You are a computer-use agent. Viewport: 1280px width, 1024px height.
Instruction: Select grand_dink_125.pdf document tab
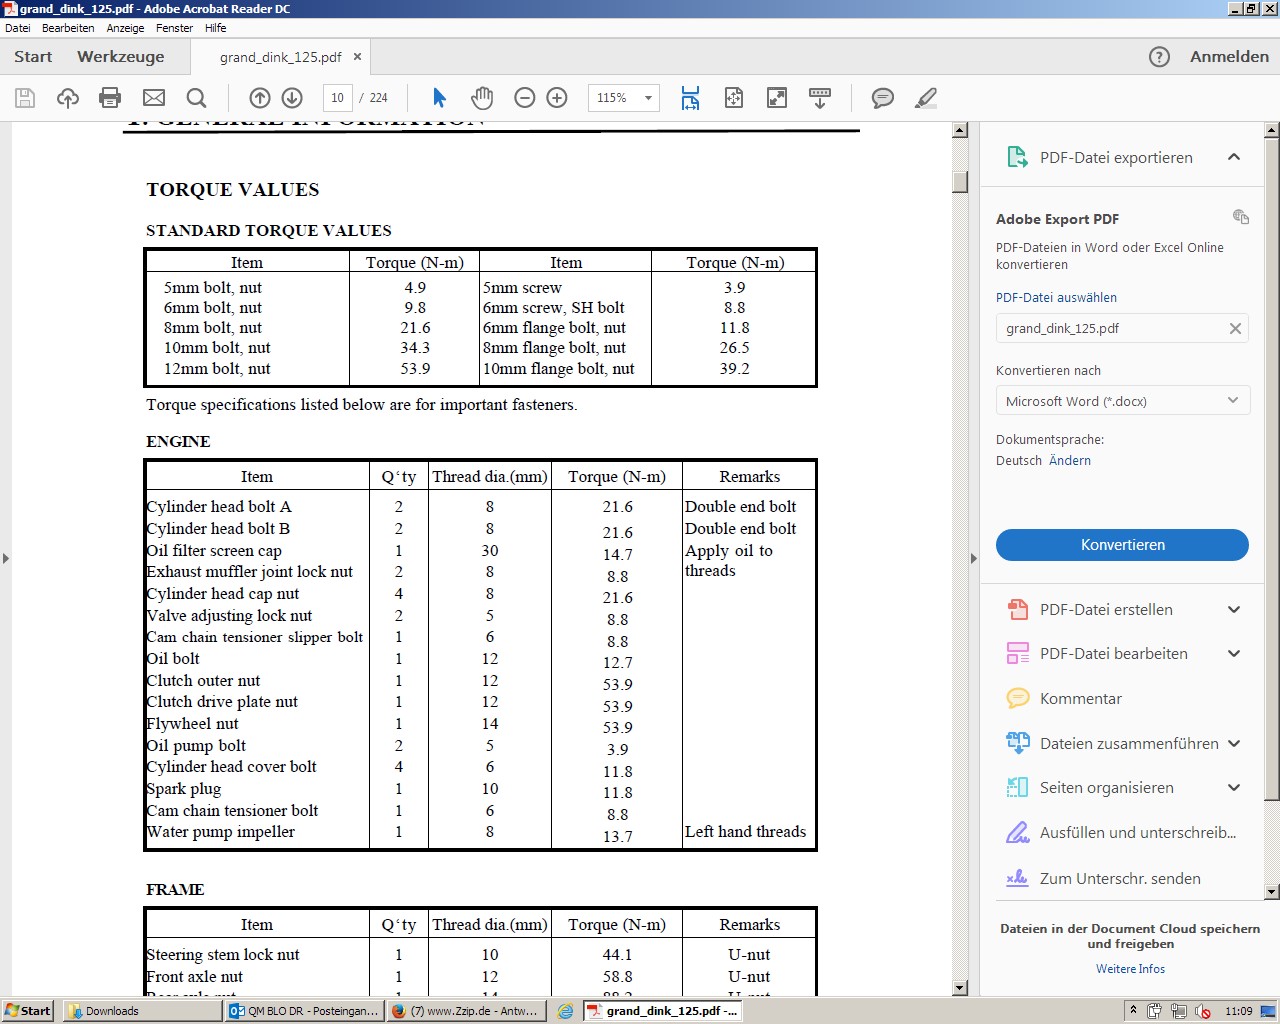280,57
